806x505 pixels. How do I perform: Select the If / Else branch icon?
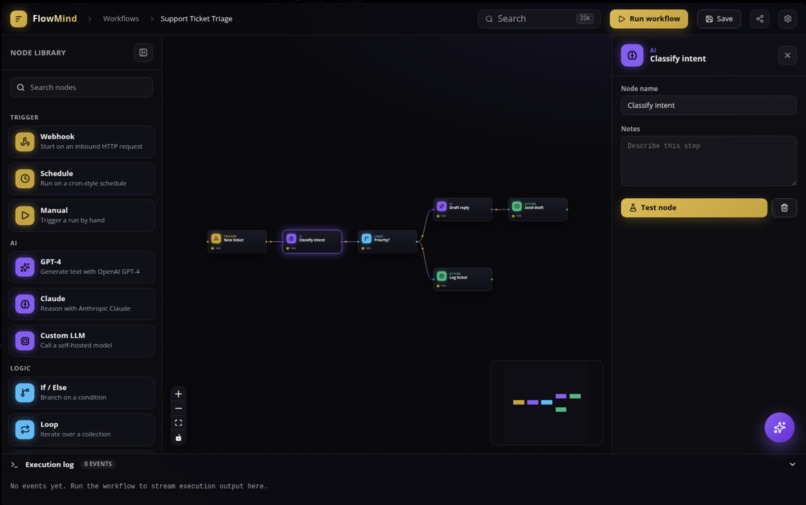click(x=25, y=392)
